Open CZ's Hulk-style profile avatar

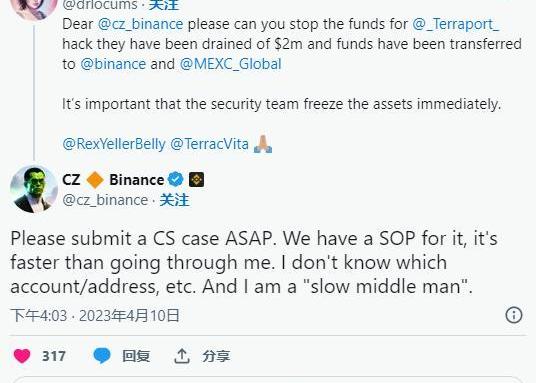click(34, 189)
